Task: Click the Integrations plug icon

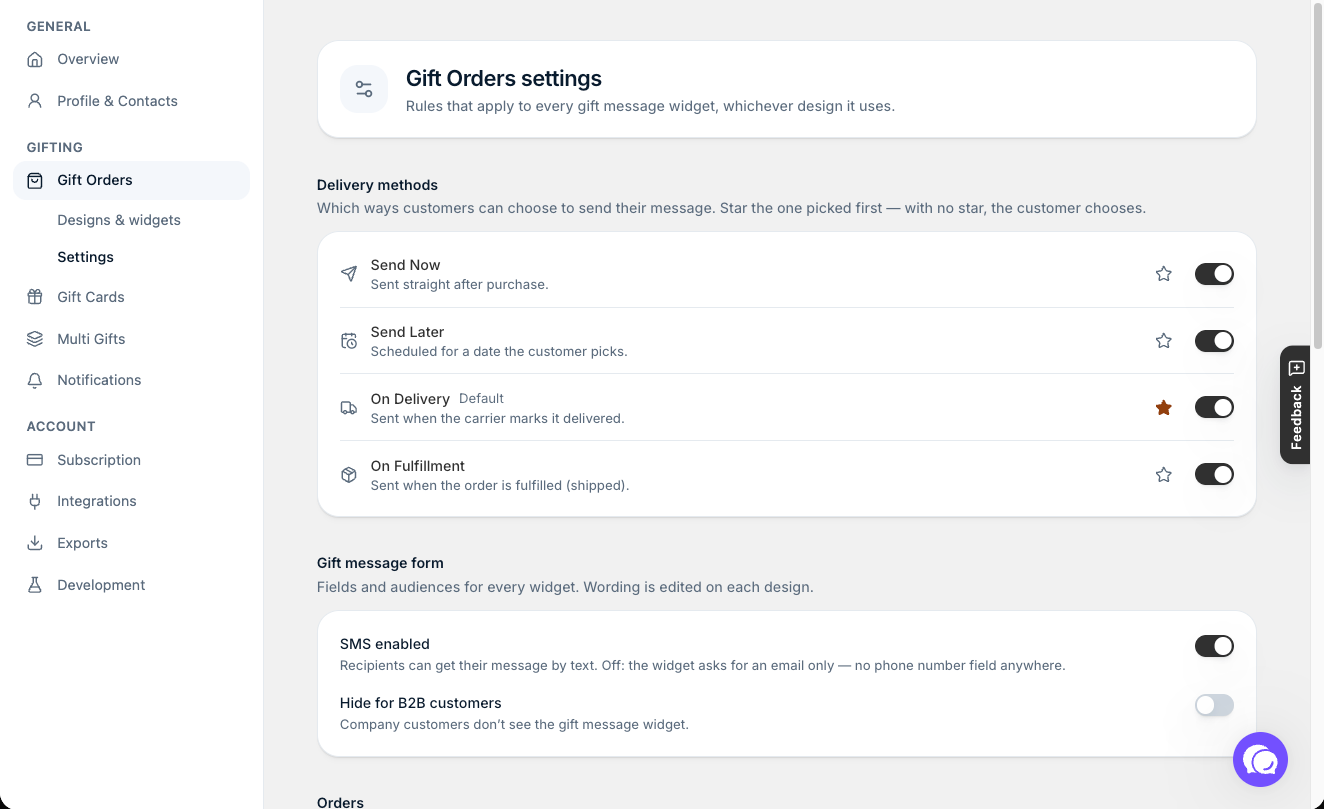Action: [35, 501]
